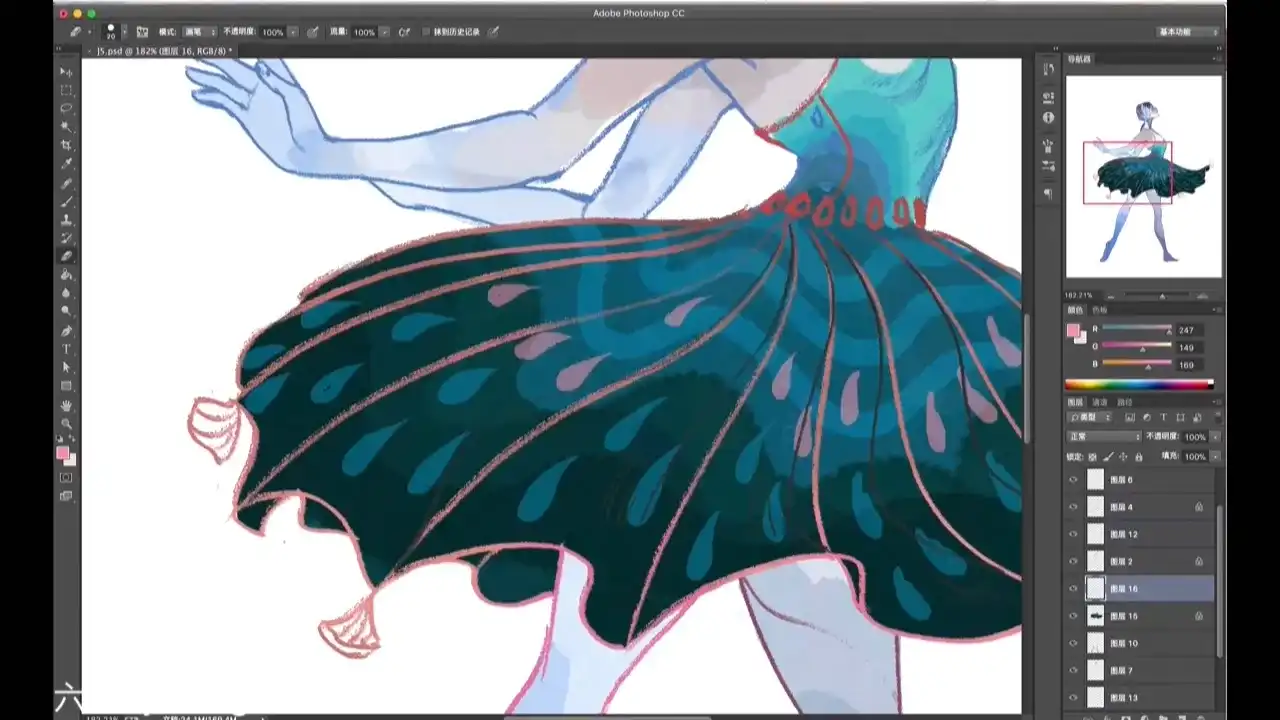Switch to the 通道 tab
Image resolution: width=1280 pixels, height=720 pixels.
coord(1099,402)
